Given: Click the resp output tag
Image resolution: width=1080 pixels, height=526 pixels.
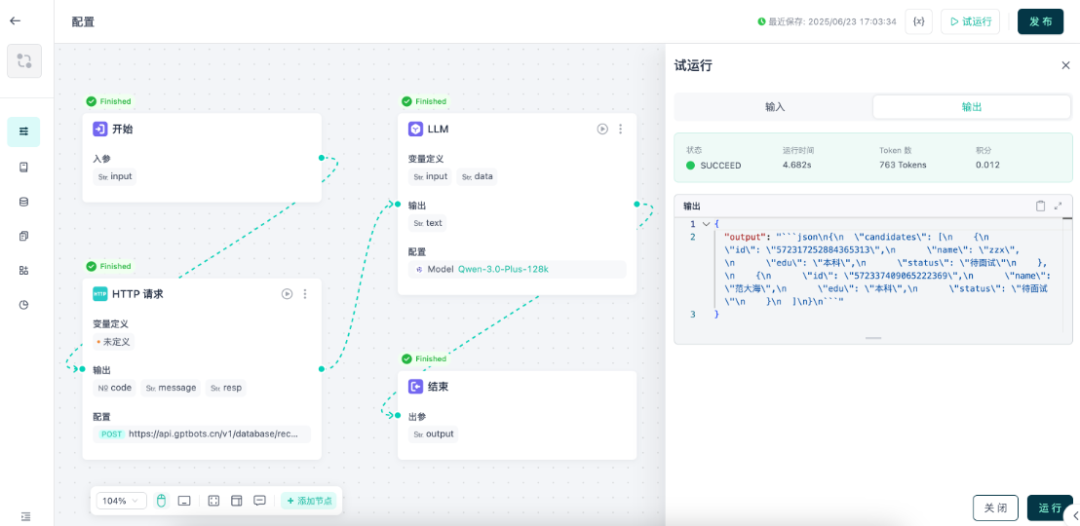Looking at the screenshot, I should tap(227, 388).
